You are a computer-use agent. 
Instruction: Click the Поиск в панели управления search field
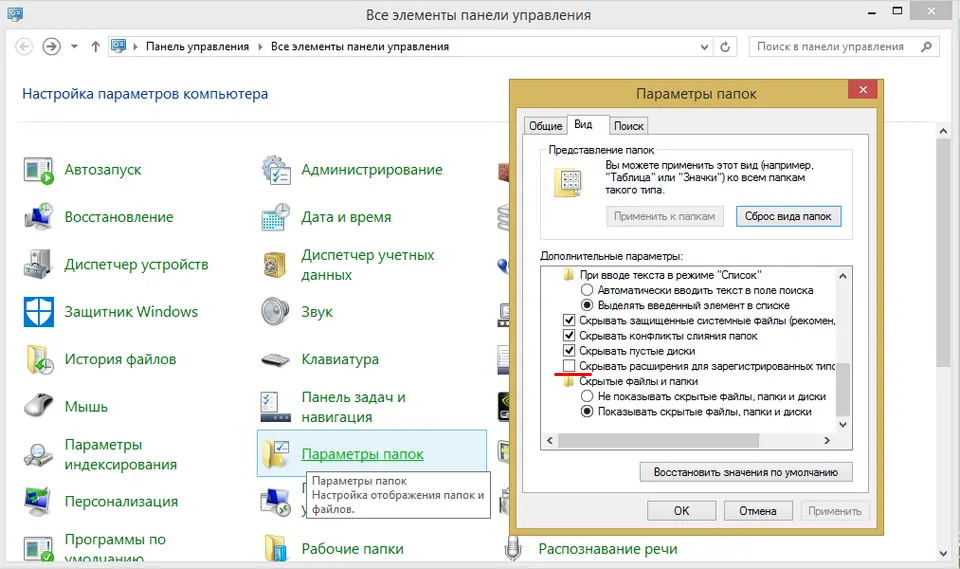[x=844, y=47]
